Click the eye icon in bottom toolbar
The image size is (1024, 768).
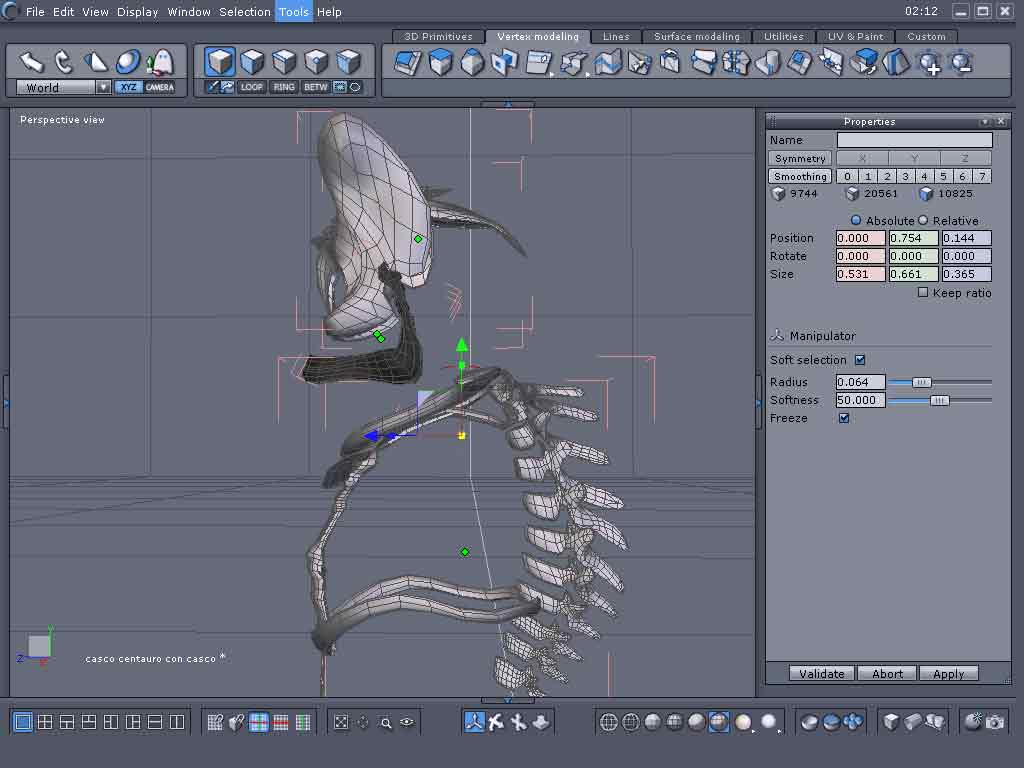coord(407,722)
